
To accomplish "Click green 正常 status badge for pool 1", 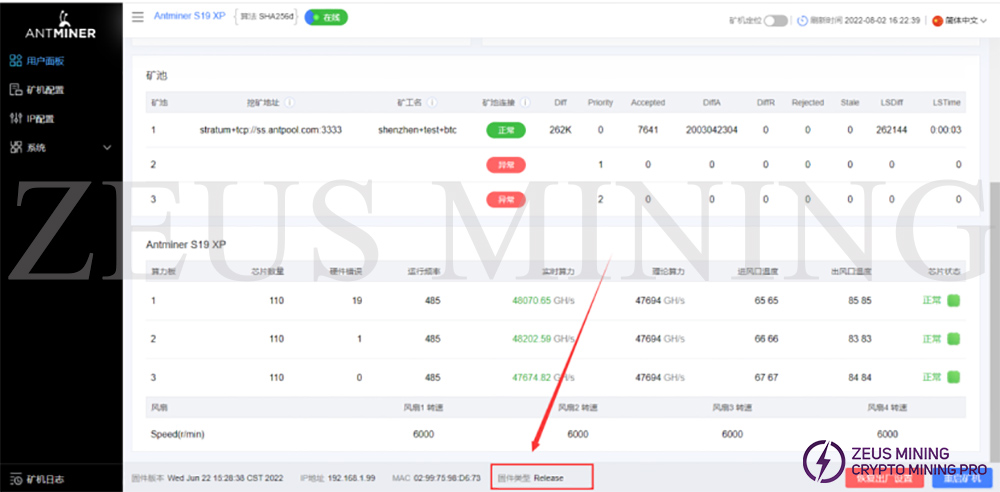I will pos(505,130).
